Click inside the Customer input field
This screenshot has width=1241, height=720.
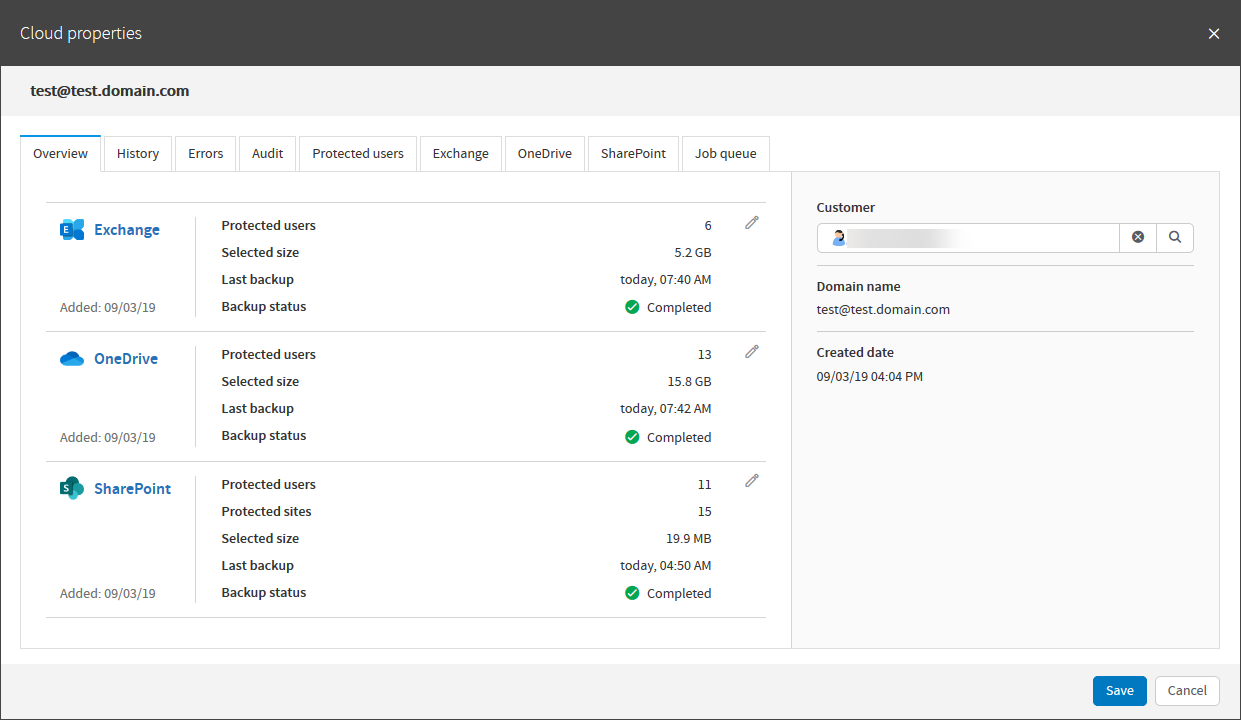(968, 238)
